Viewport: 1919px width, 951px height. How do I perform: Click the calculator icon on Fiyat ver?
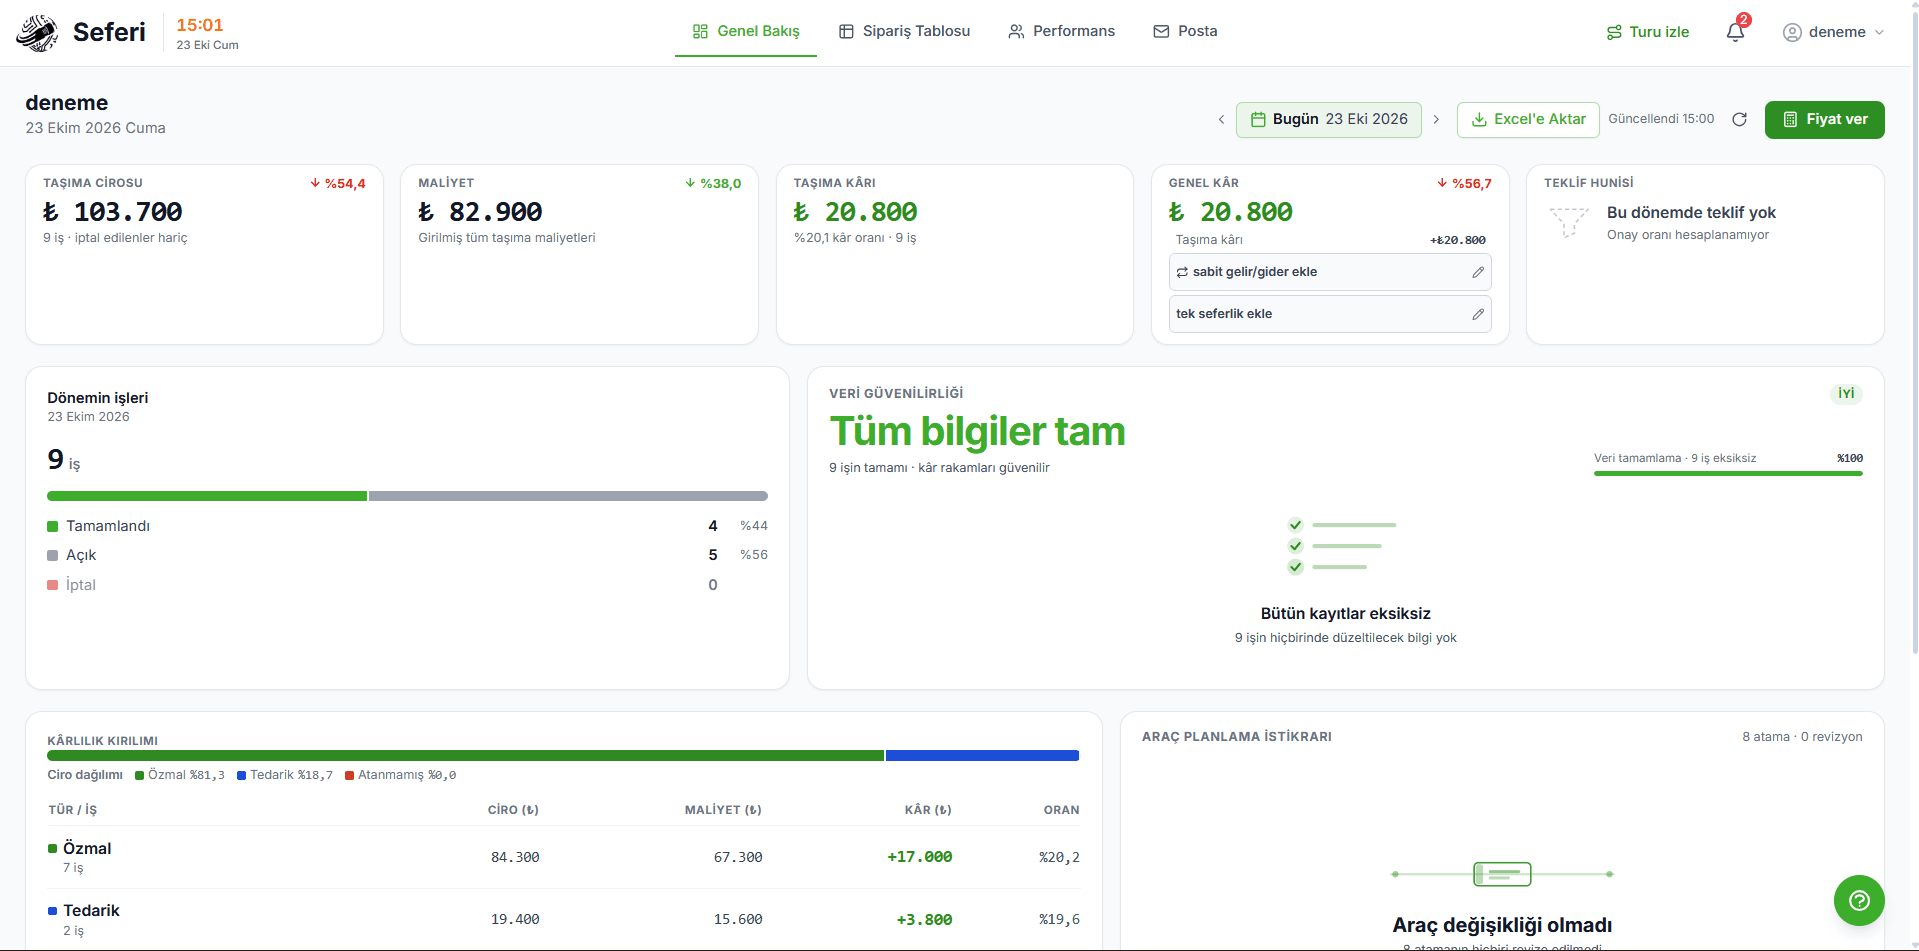(x=1790, y=120)
